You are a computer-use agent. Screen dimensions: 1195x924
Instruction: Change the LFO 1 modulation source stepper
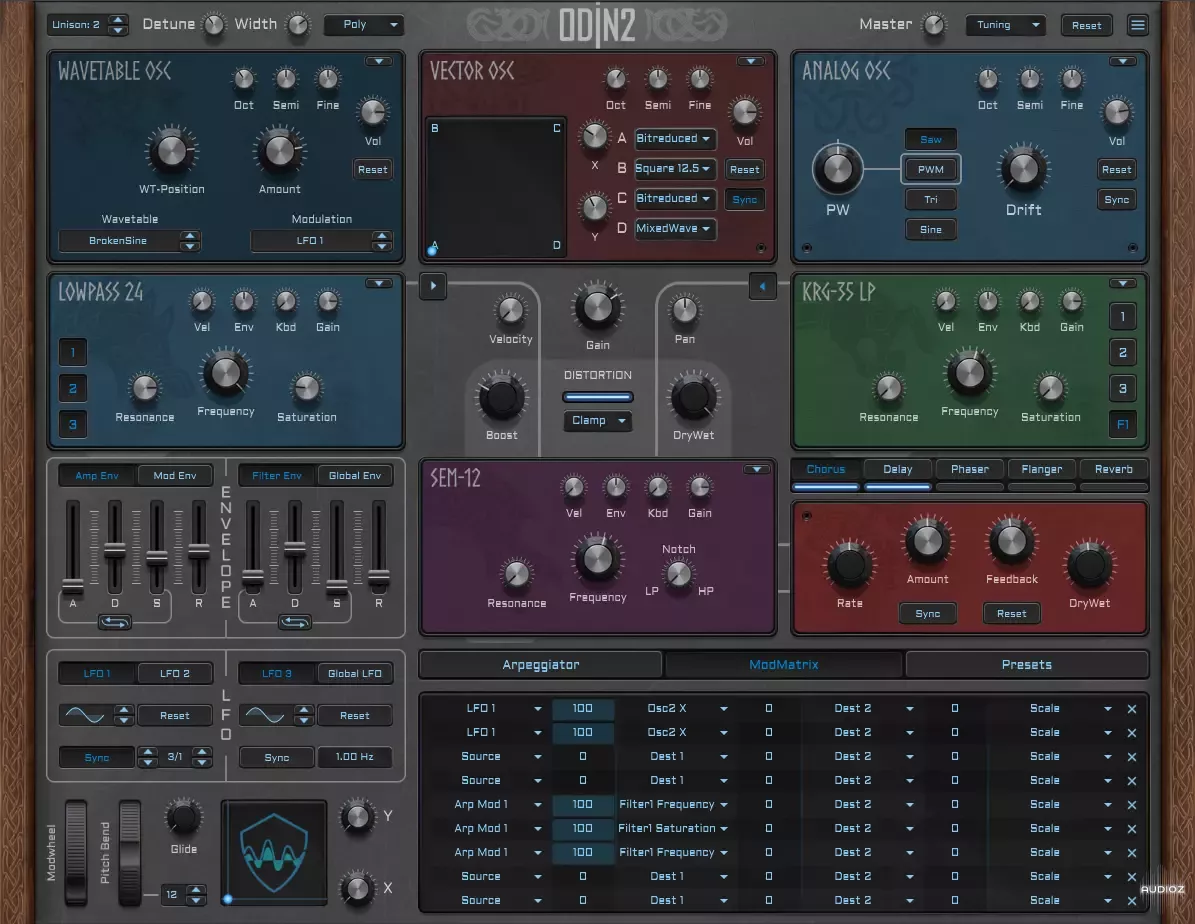pos(382,241)
